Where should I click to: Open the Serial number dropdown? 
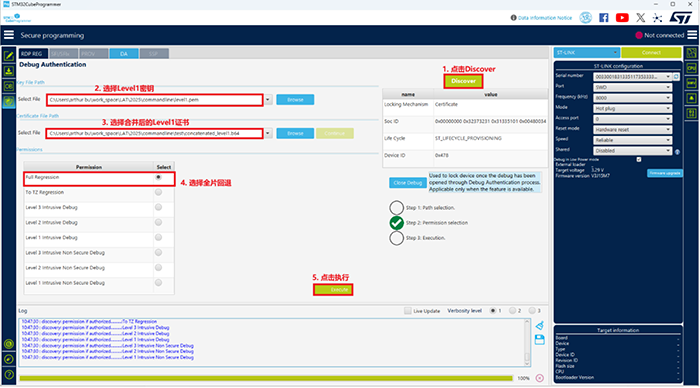click(x=633, y=77)
